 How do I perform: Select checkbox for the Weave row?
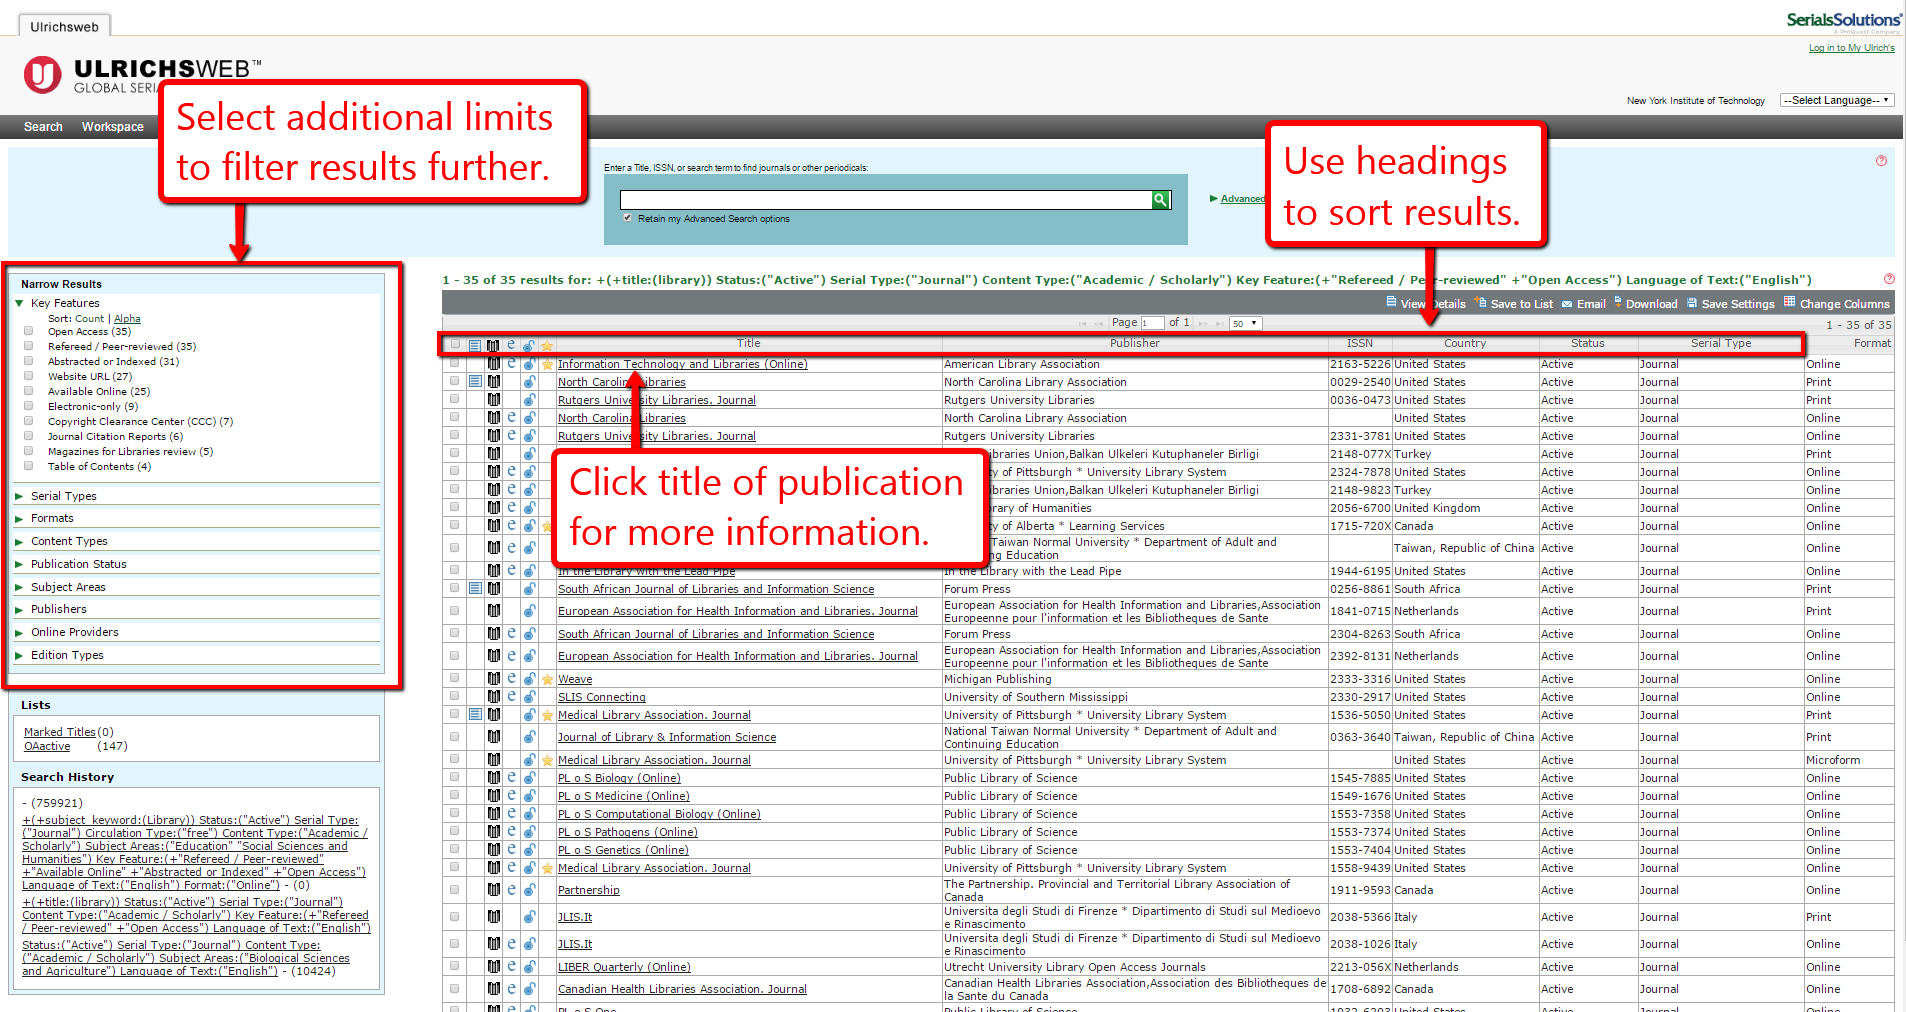[x=455, y=678]
